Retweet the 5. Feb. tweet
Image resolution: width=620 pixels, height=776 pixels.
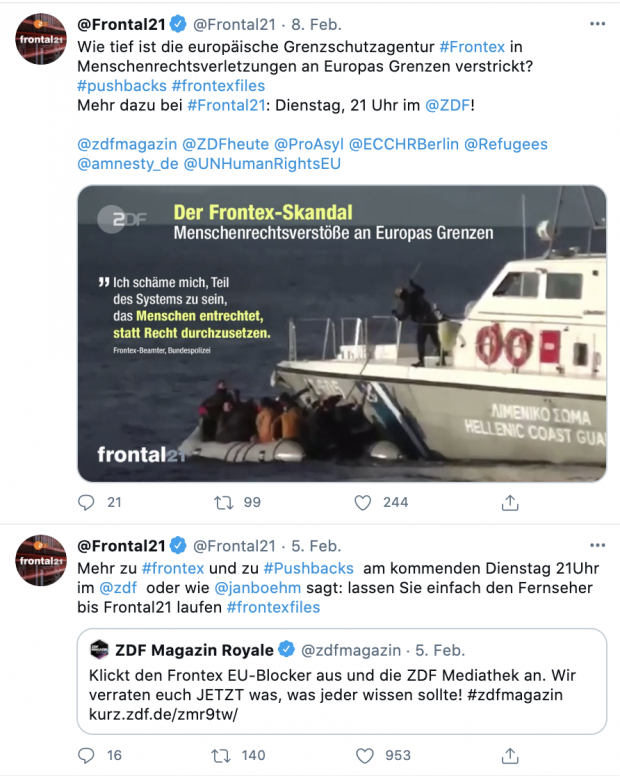click(223, 755)
